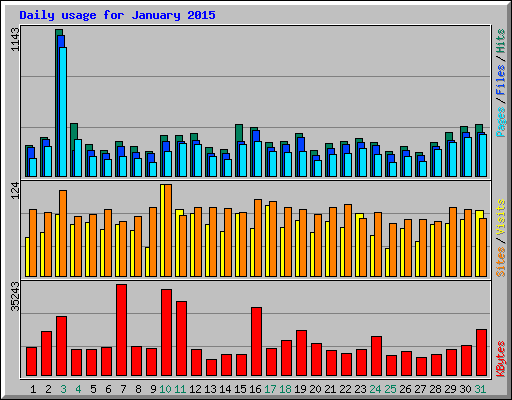Click the cyan Pages bar for day 16
Image resolution: width=512 pixels, height=400 pixels.
258,159
